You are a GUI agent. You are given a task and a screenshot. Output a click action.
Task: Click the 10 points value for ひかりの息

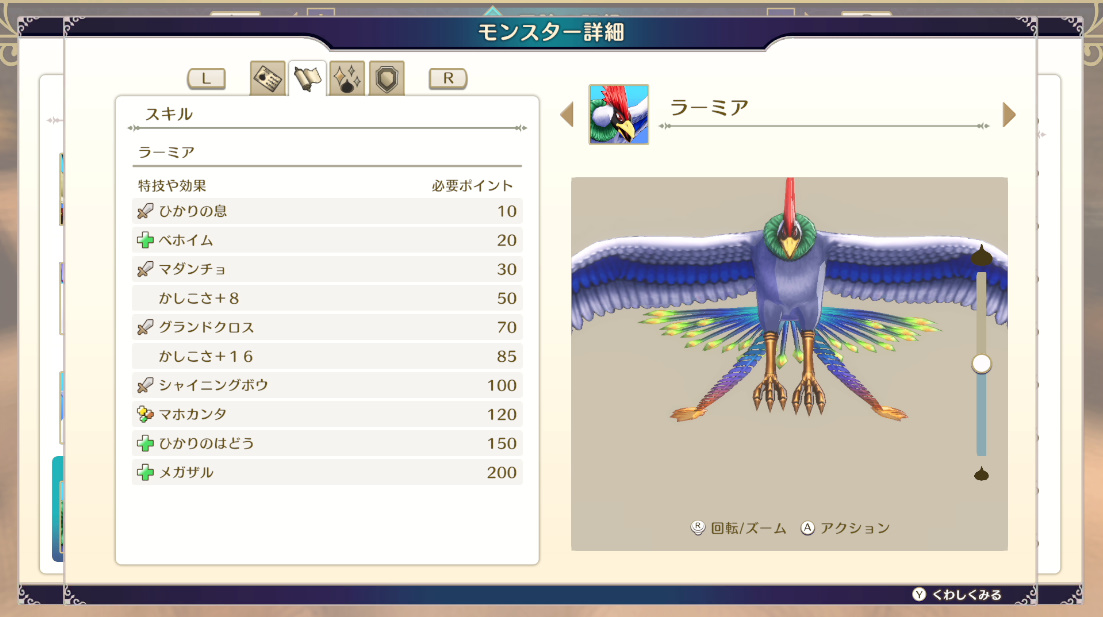tap(506, 211)
